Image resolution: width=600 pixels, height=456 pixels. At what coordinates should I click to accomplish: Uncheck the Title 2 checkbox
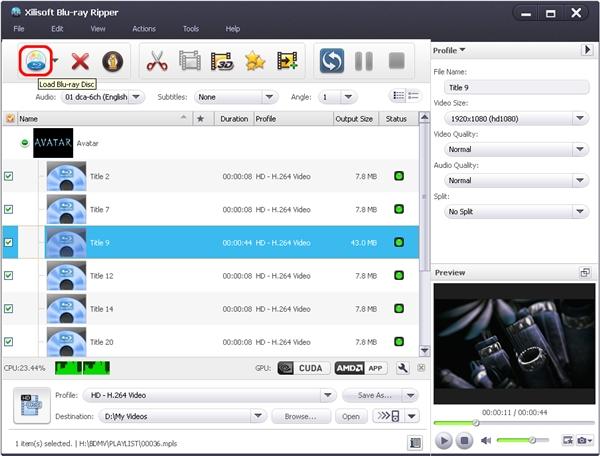click(8, 176)
